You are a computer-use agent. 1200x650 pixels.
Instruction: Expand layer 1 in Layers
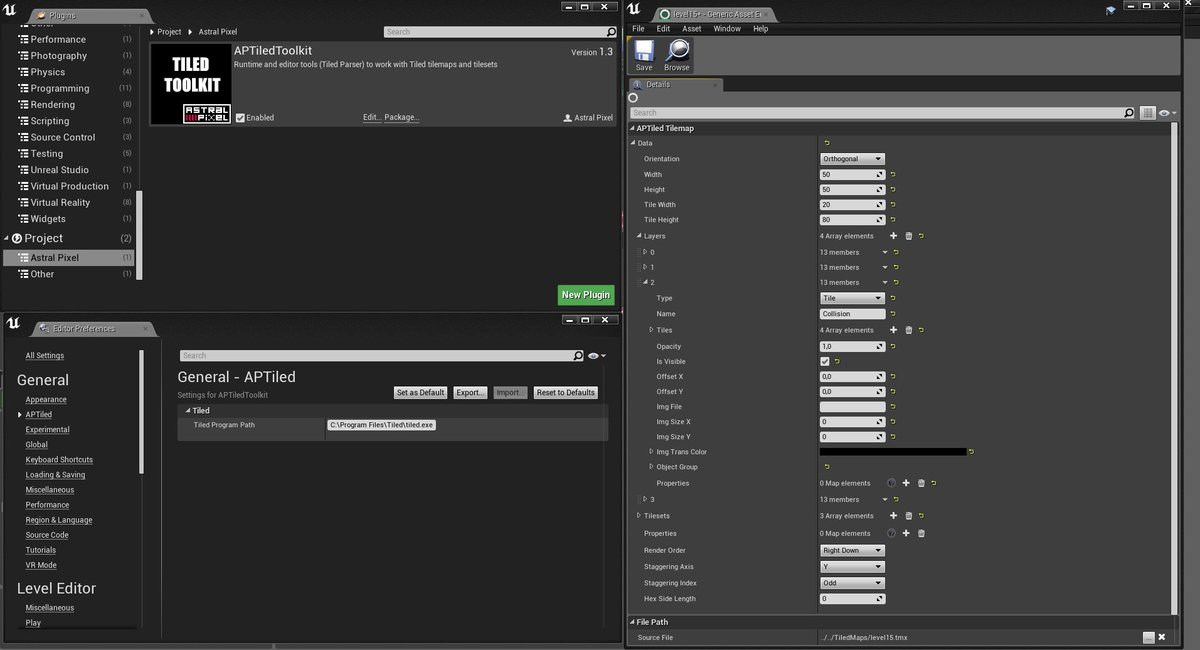point(645,267)
